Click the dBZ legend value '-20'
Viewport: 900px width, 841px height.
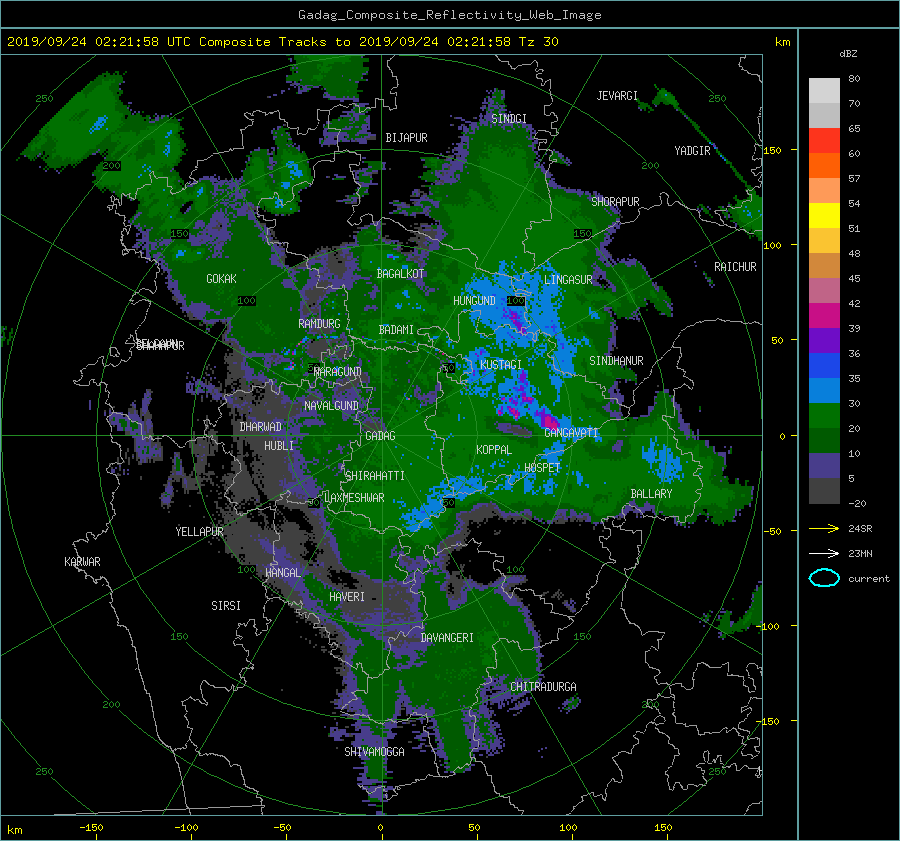click(x=857, y=503)
